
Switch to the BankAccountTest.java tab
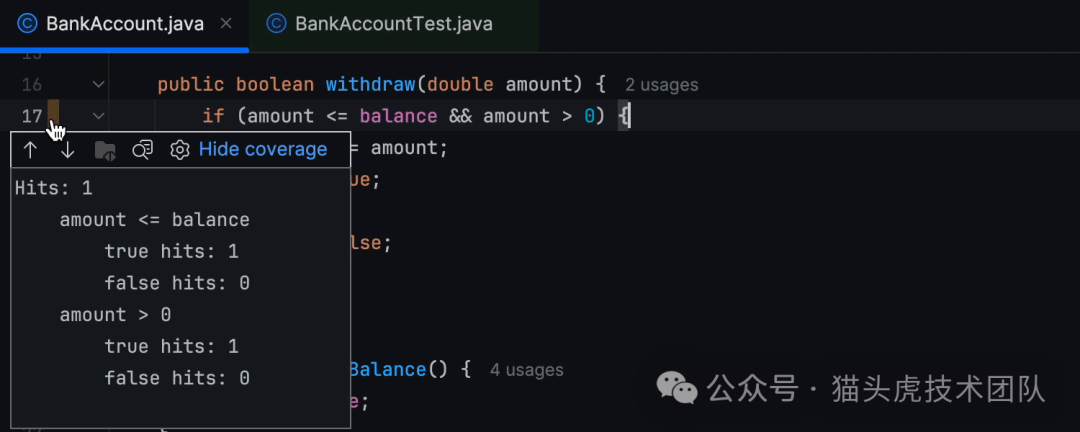point(393,23)
